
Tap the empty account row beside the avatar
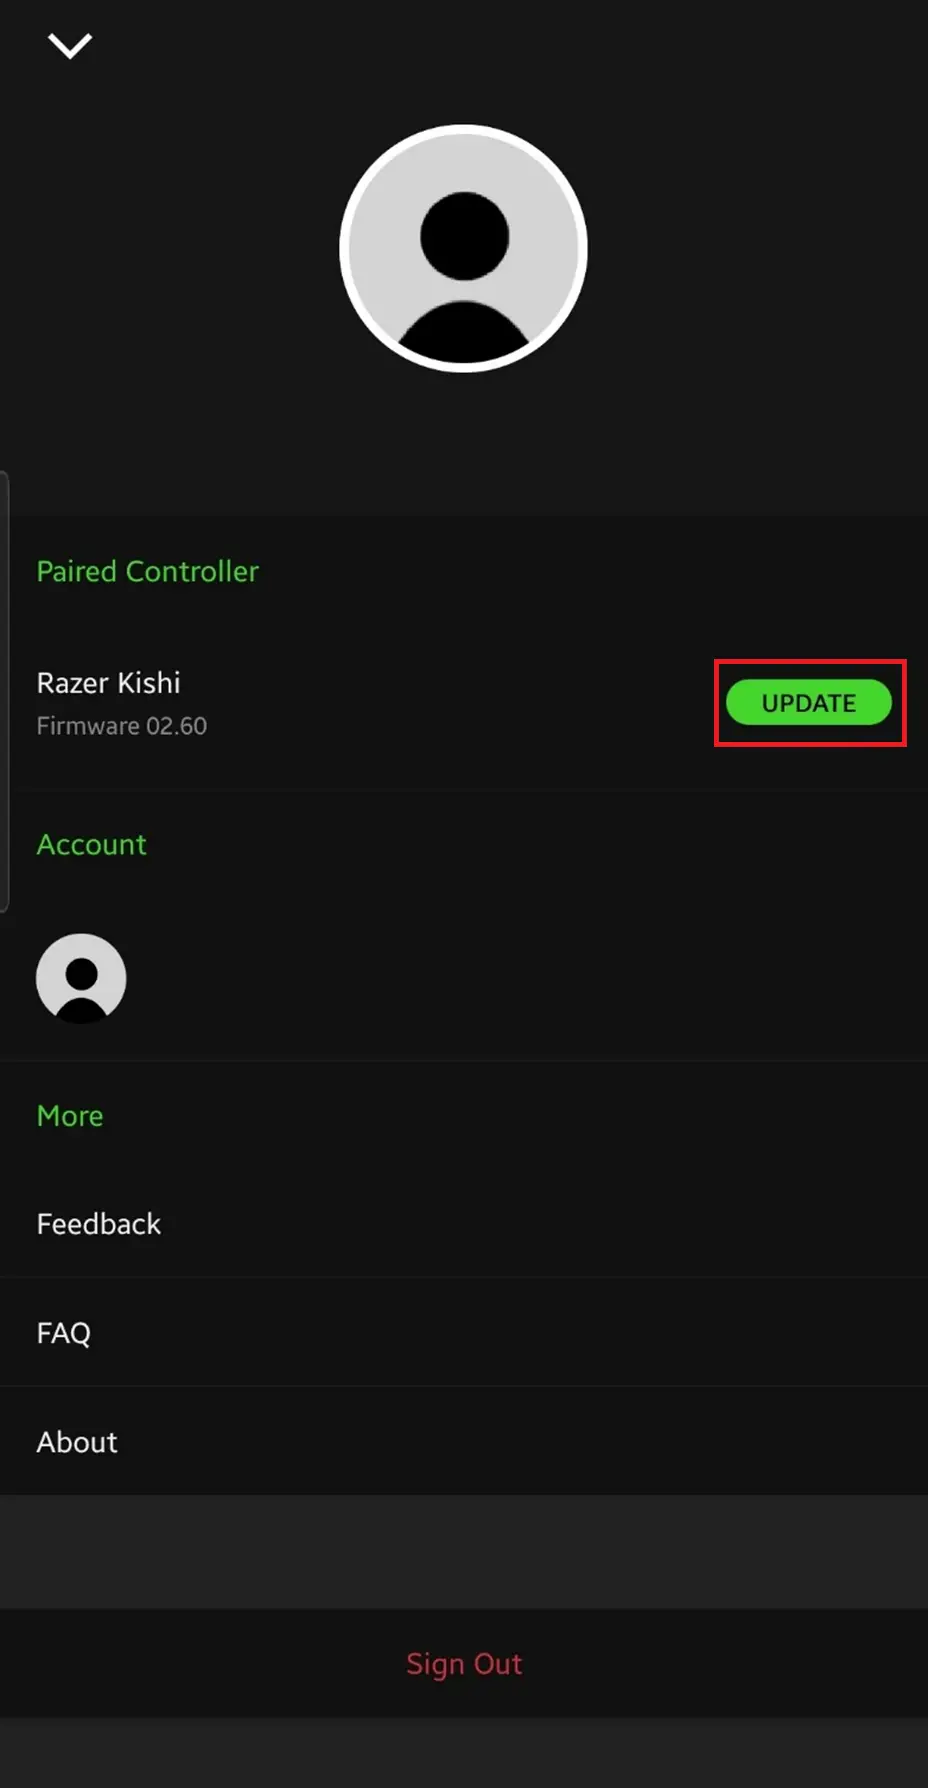(x=520, y=978)
